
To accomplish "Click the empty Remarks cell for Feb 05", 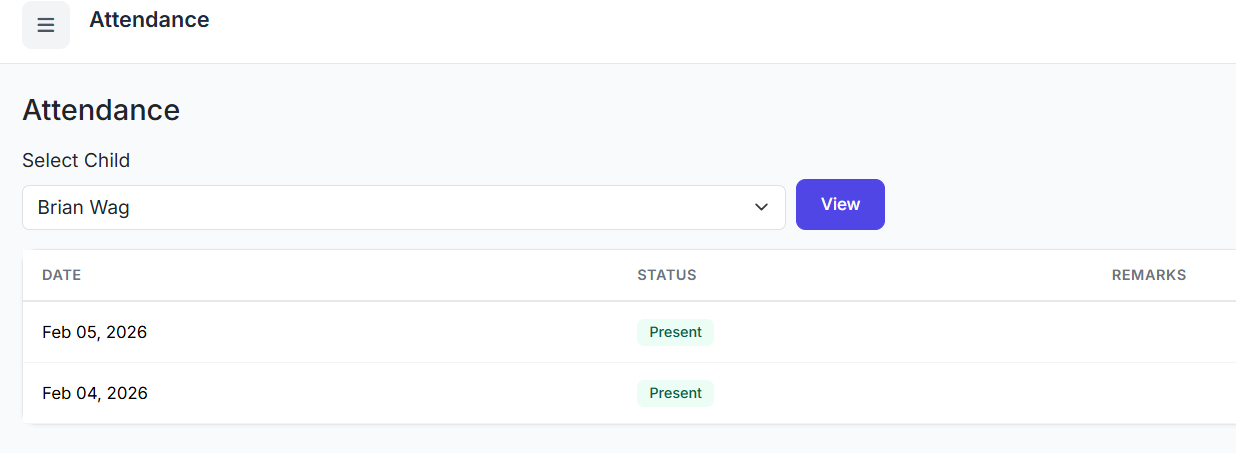I will pos(1160,332).
